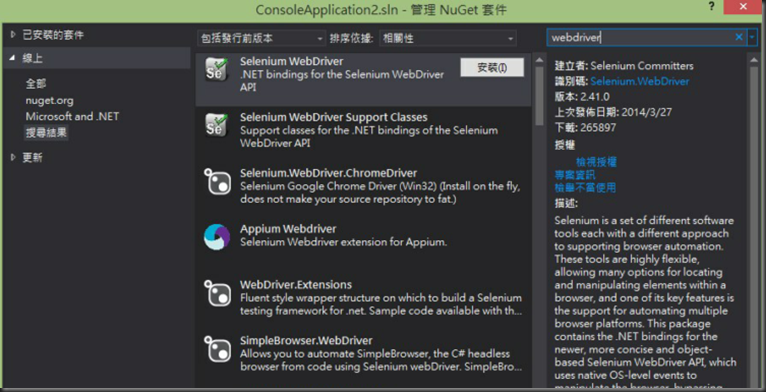Click the WebDriver.Extensions package icon
The width and height of the screenshot is (766, 392).
[x=216, y=293]
